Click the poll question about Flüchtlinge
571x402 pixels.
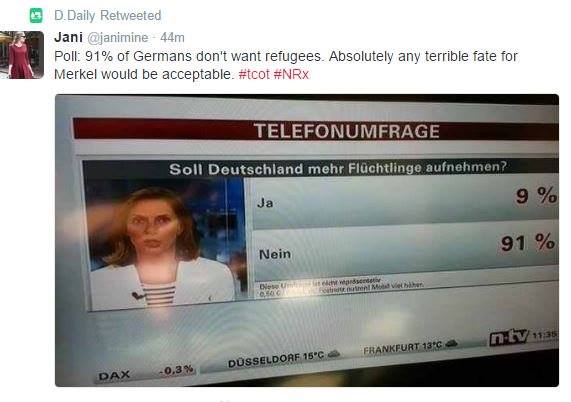tap(338, 169)
